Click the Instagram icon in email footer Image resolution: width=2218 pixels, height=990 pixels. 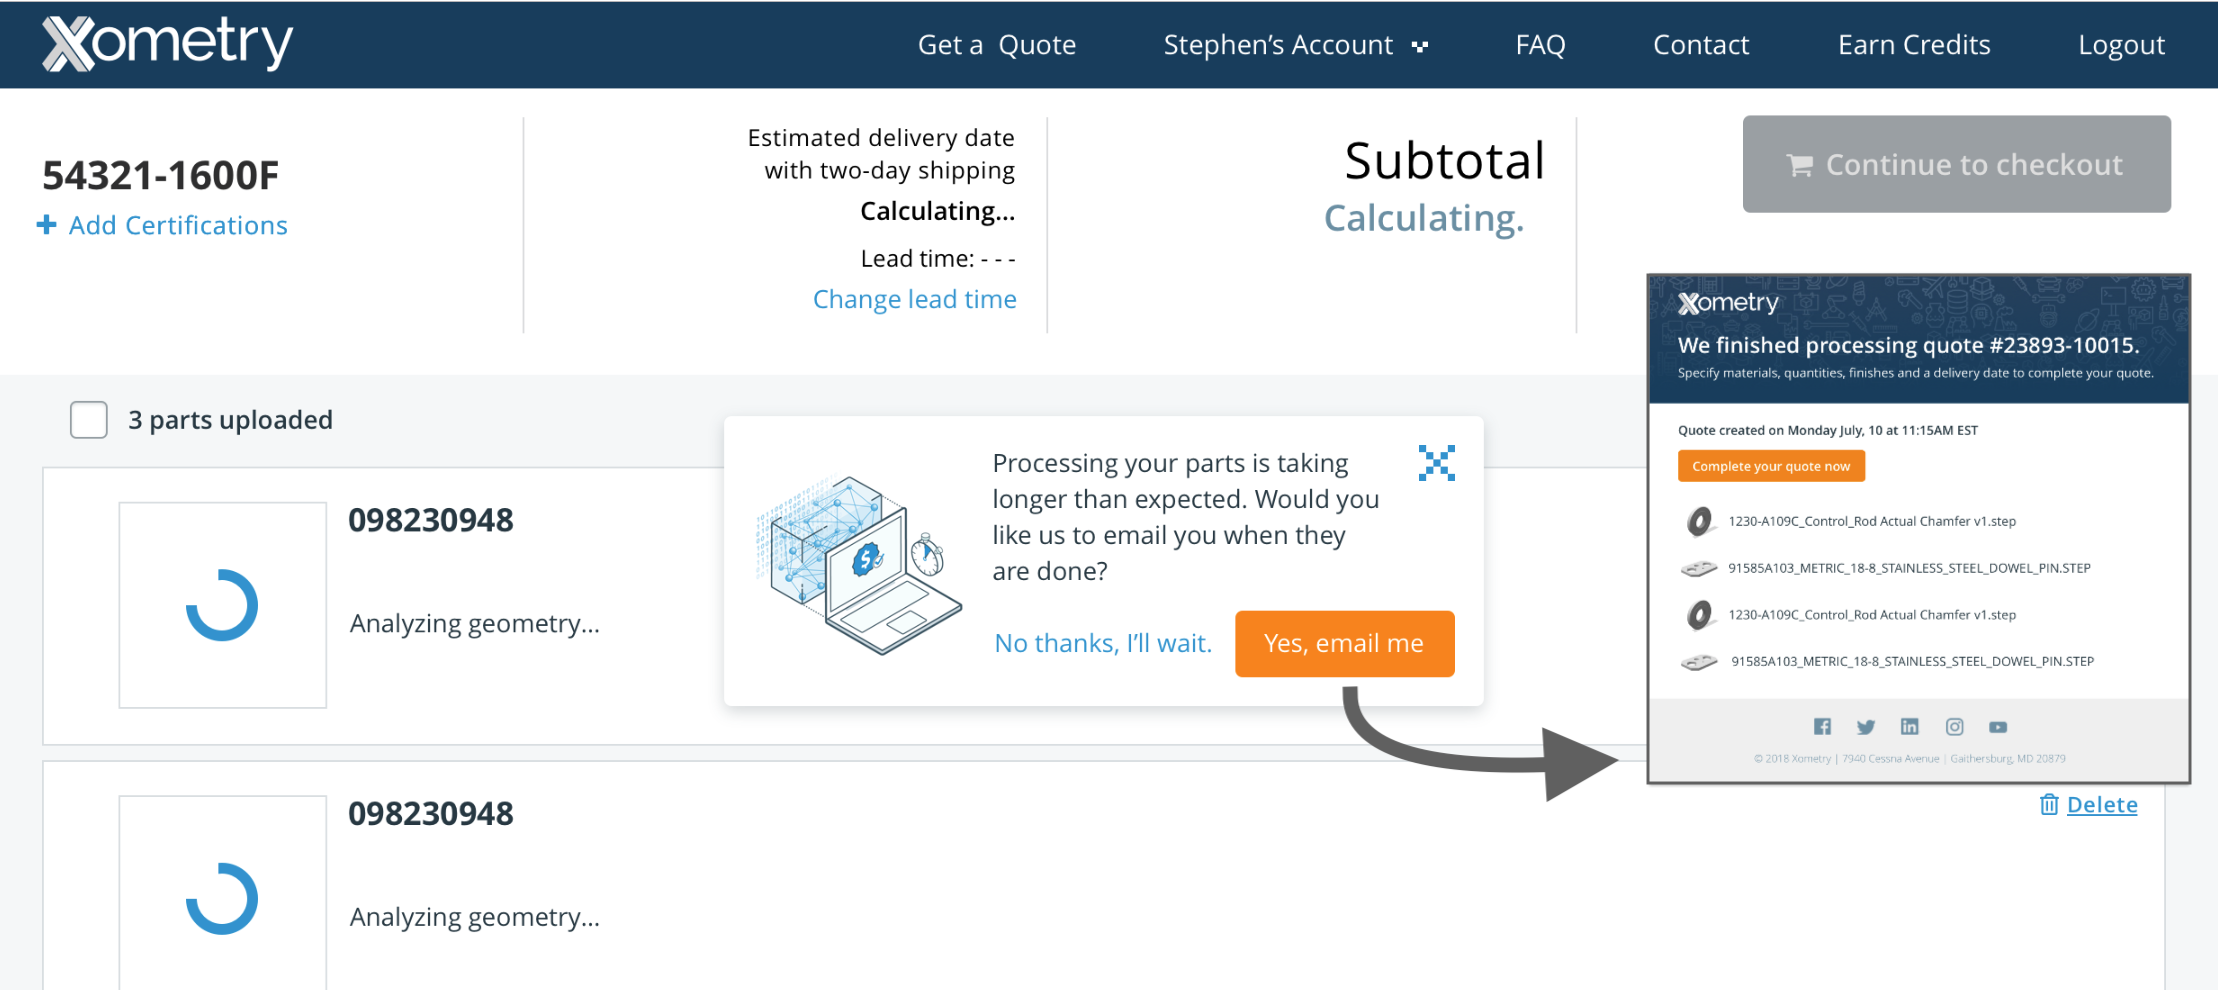(x=1954, y=727)
